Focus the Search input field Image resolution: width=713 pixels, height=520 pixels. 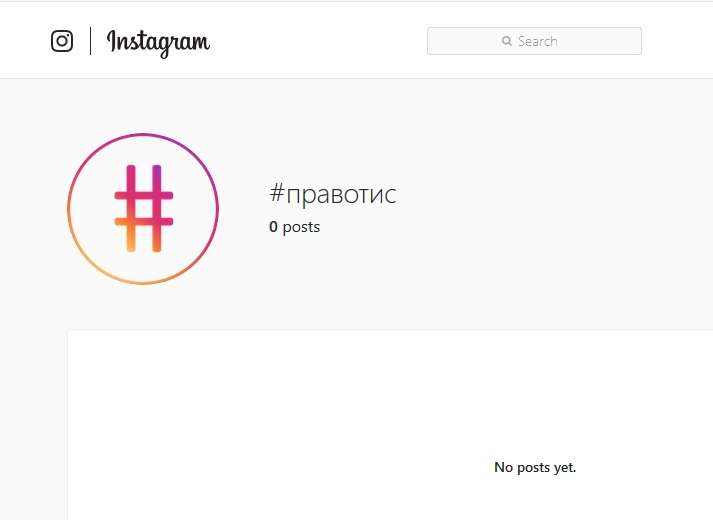pyautogui.click(x=534, y=41)
